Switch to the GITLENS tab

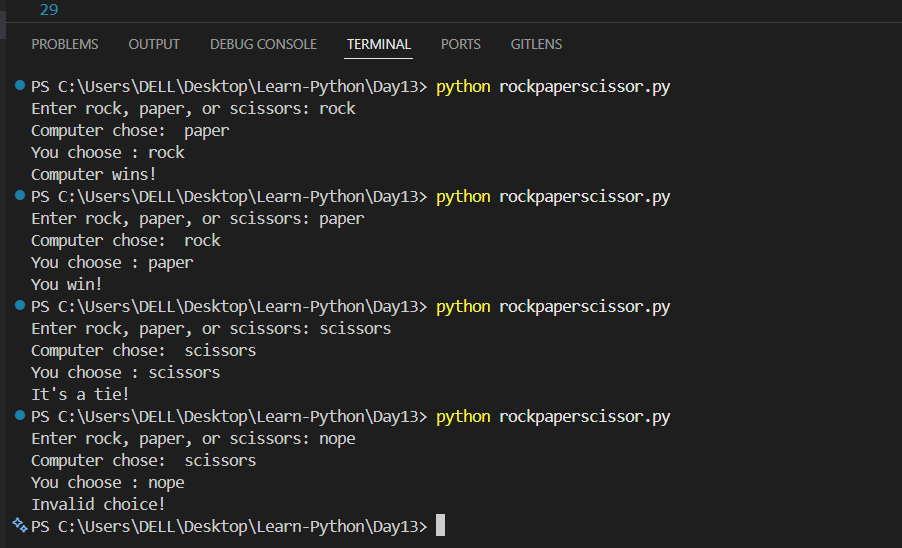pos(536,44)
